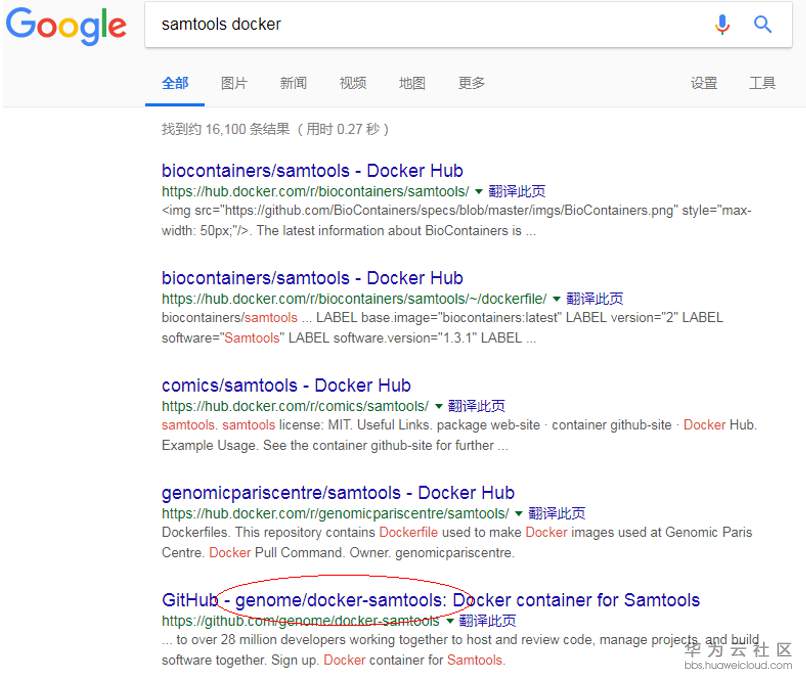Open comics/samtools - Docker Hub result
The height and width of the screenshot is (680, 806).
[286, 385]
